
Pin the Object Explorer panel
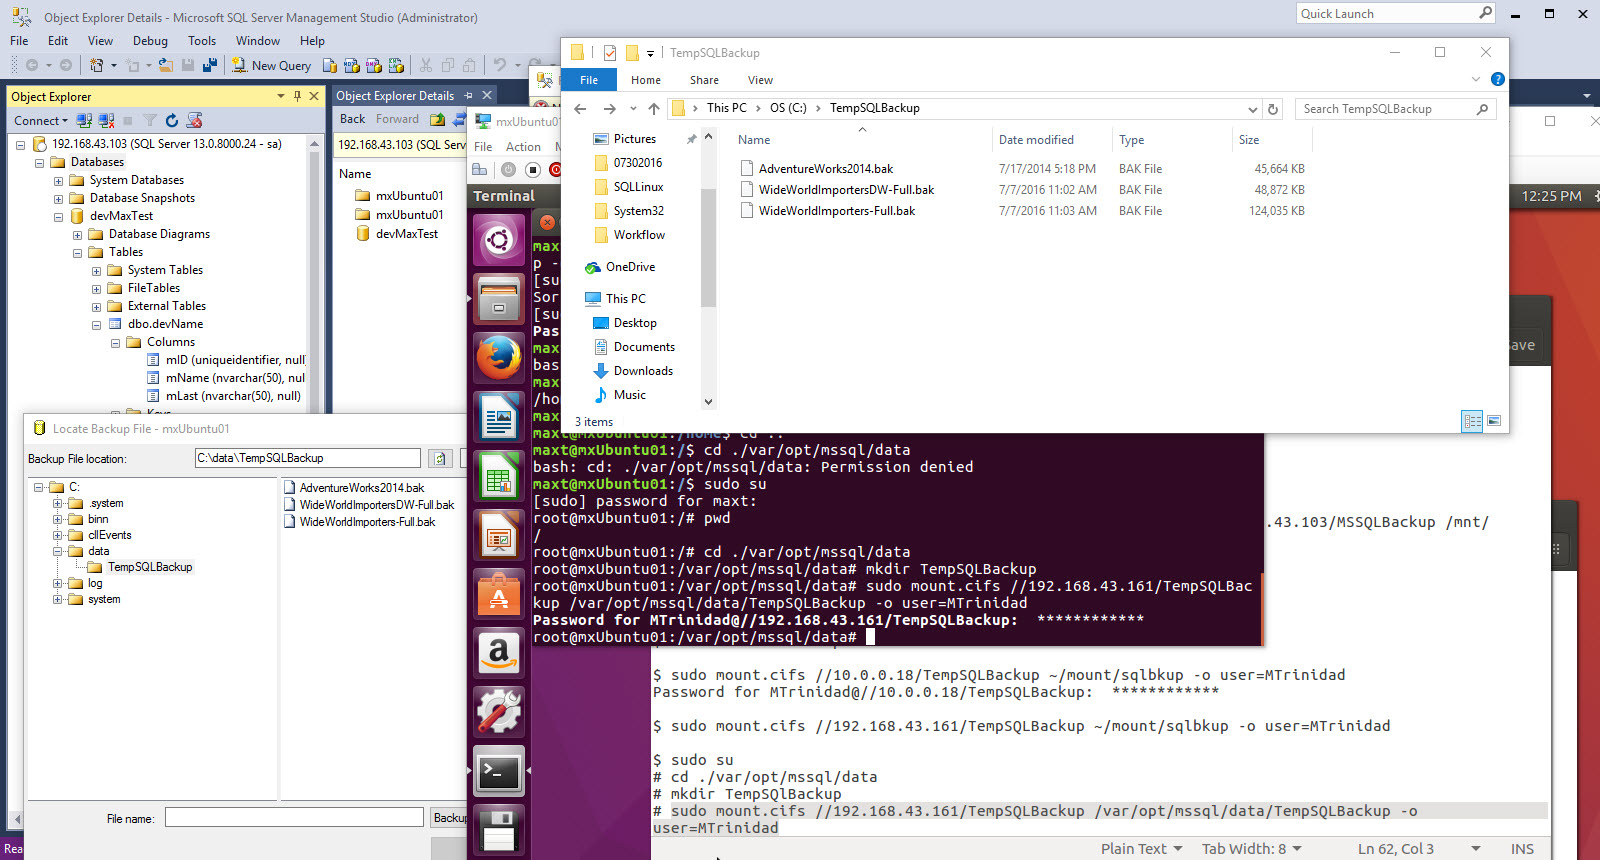[297, 96]
